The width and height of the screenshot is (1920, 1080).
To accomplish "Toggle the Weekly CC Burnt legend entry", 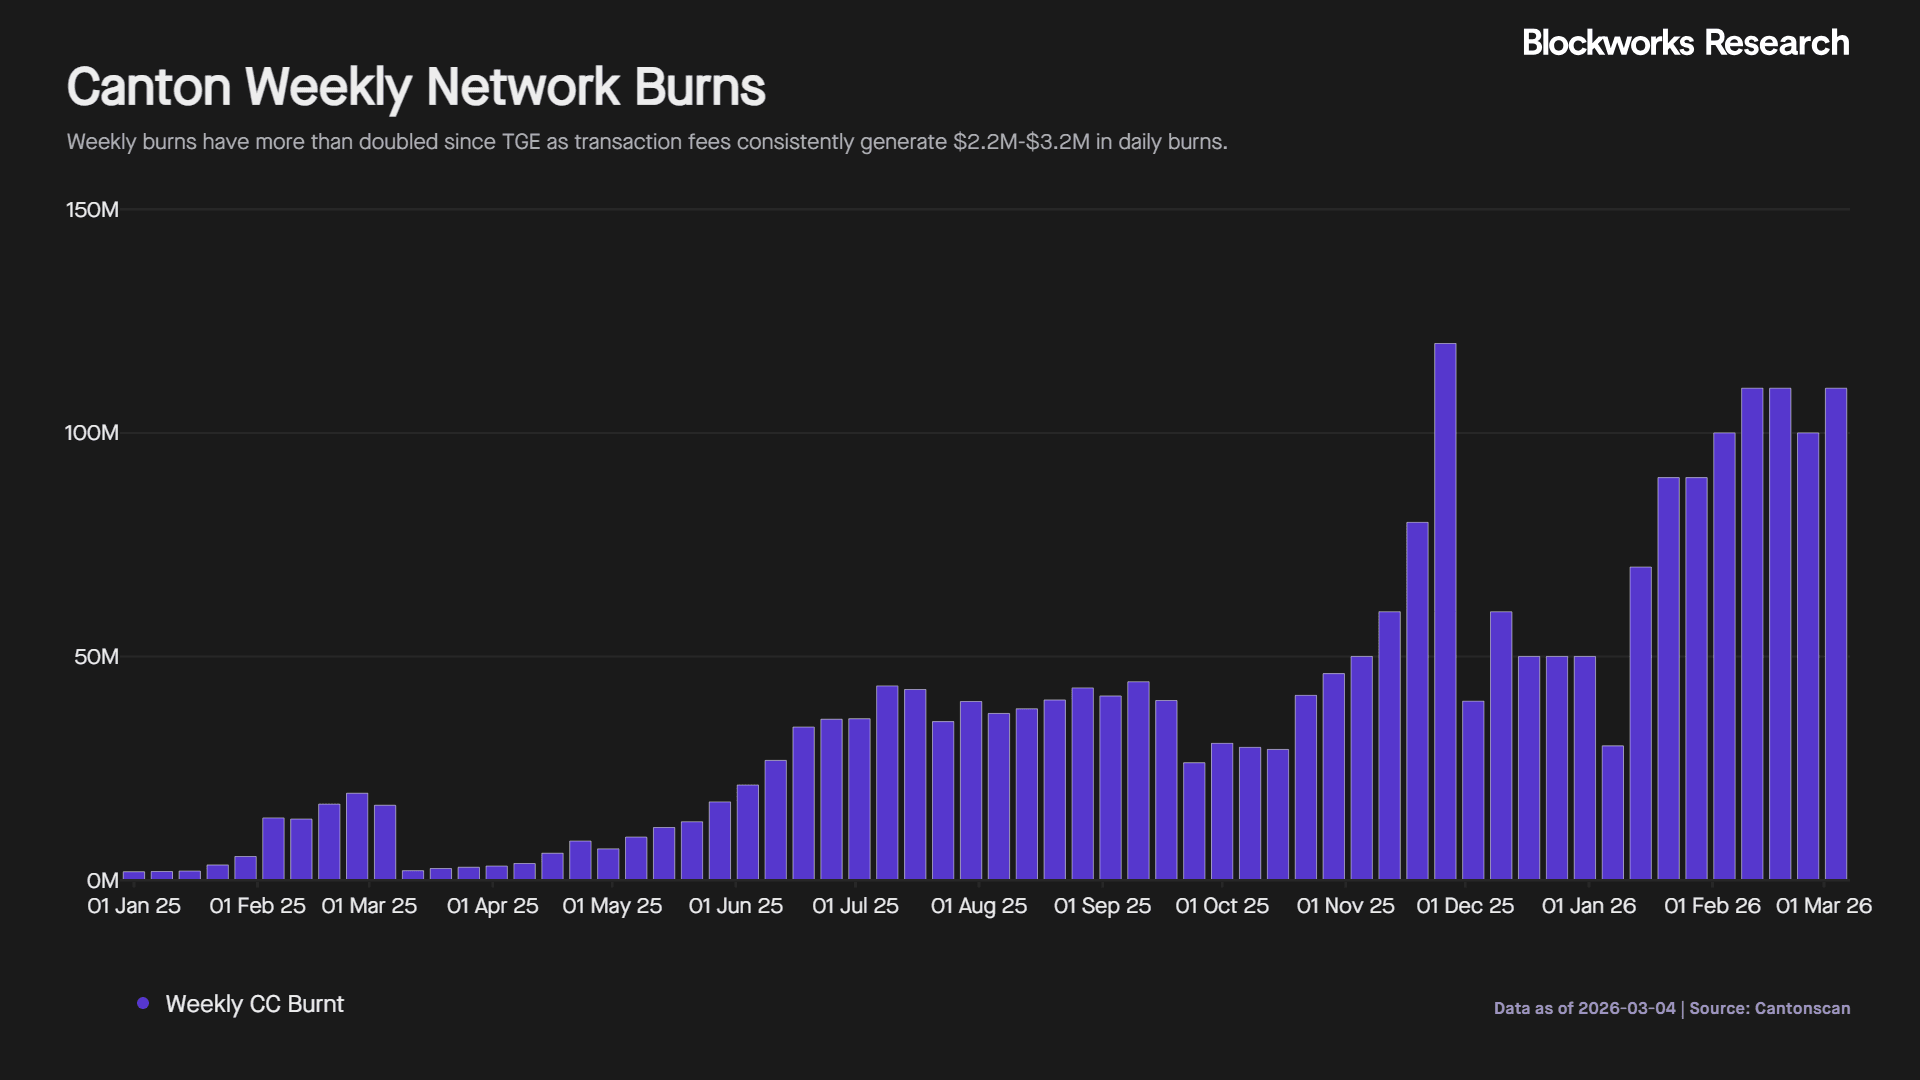I will point(254,1003).
